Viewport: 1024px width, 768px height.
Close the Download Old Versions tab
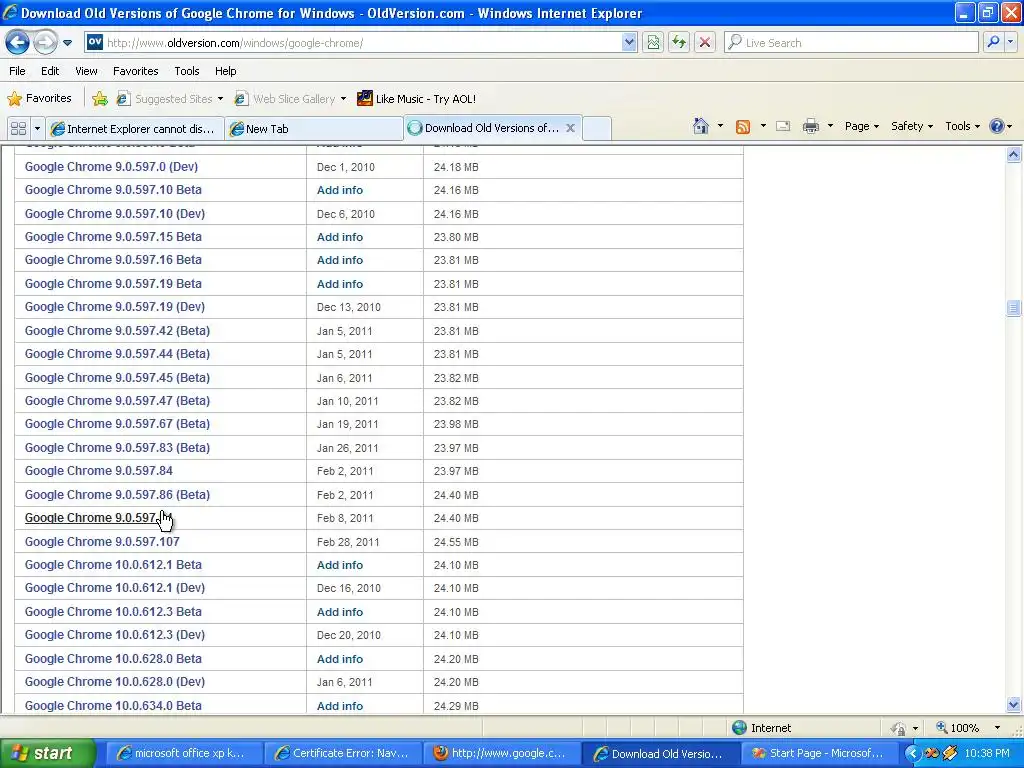[570, 128]
